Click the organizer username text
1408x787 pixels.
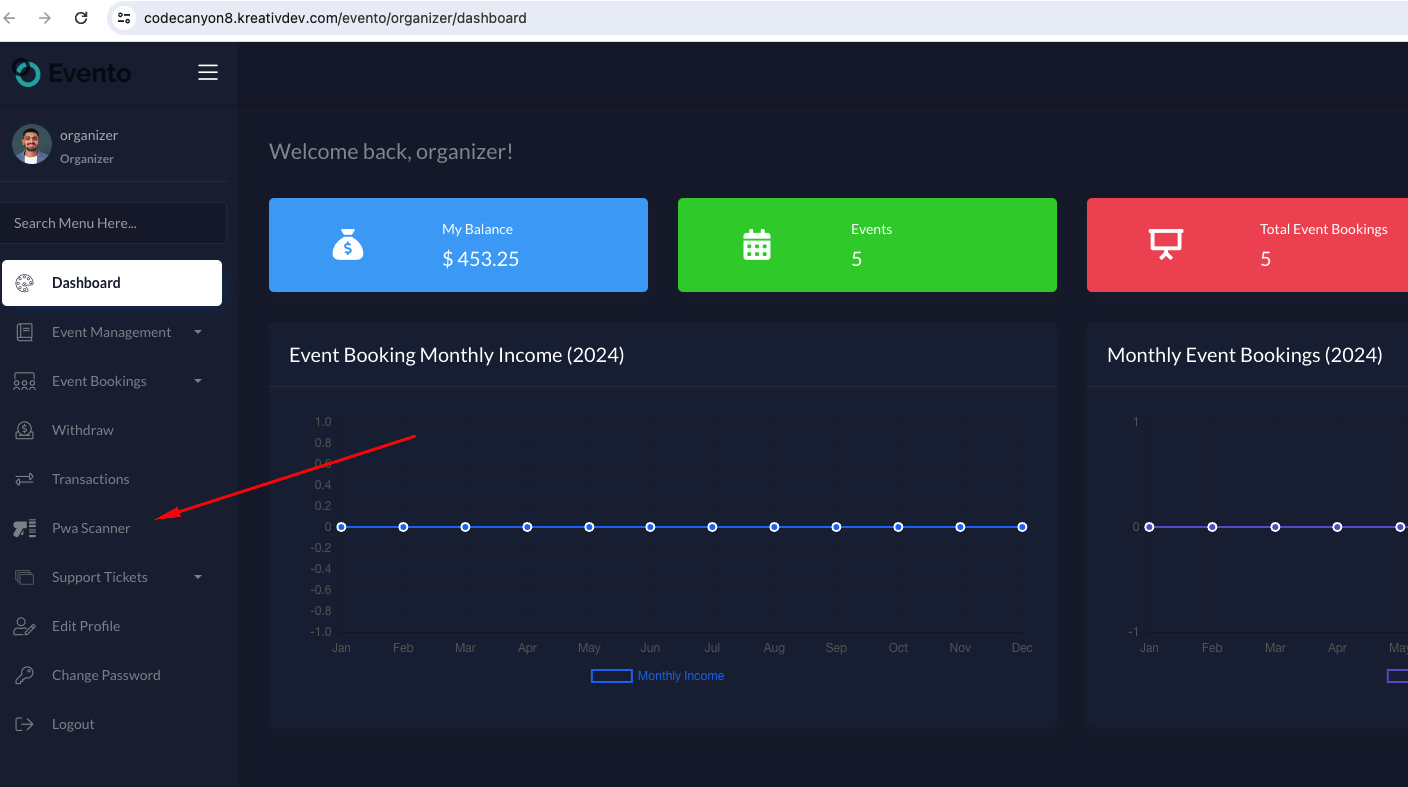pos(89,135)
